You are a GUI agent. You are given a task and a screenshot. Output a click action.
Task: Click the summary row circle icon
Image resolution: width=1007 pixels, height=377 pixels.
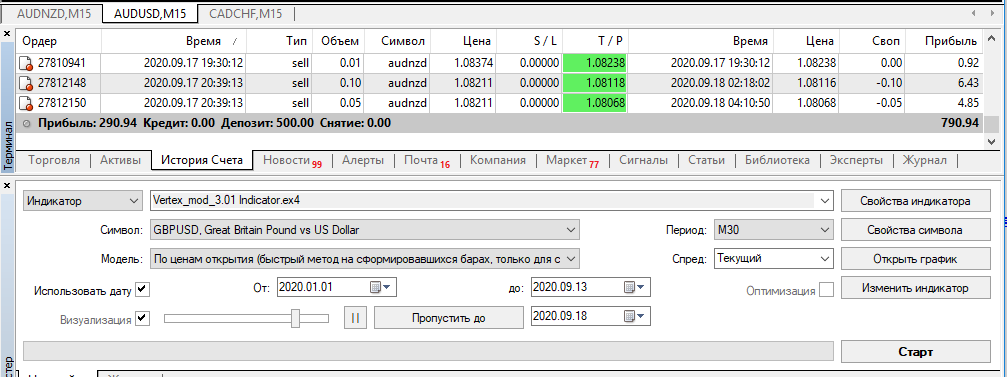pyautogui.click(x=26, y=123)
